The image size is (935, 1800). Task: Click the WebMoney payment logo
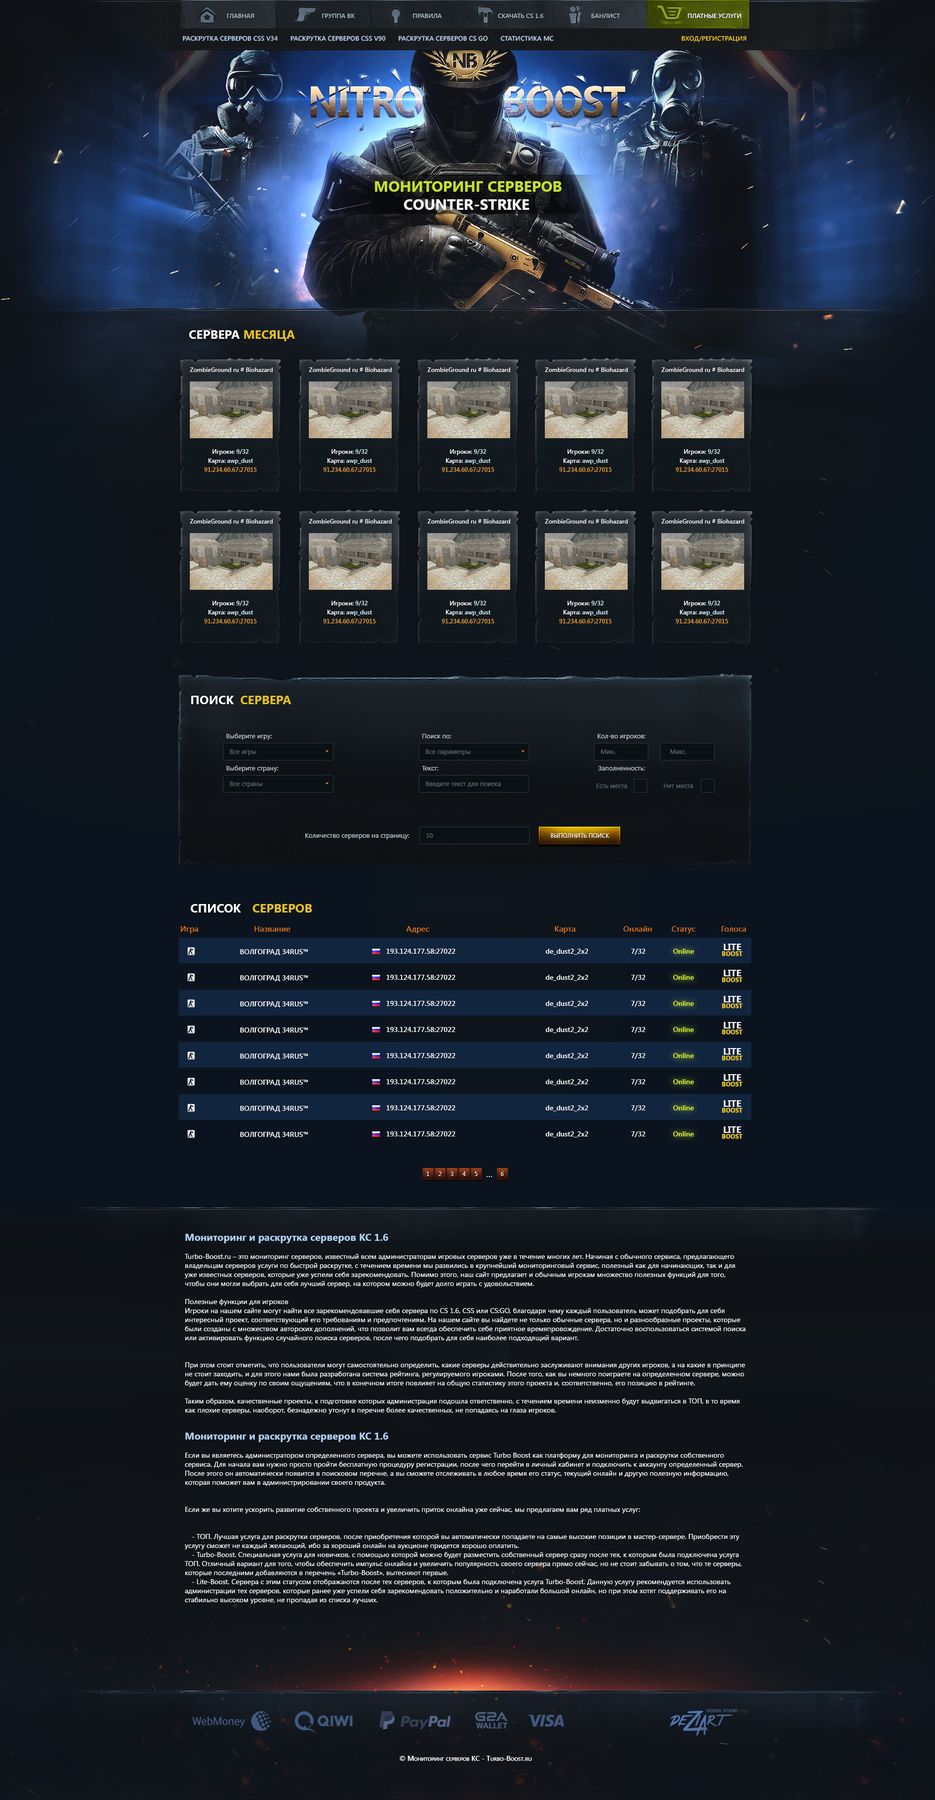[x=231, y=1720]
